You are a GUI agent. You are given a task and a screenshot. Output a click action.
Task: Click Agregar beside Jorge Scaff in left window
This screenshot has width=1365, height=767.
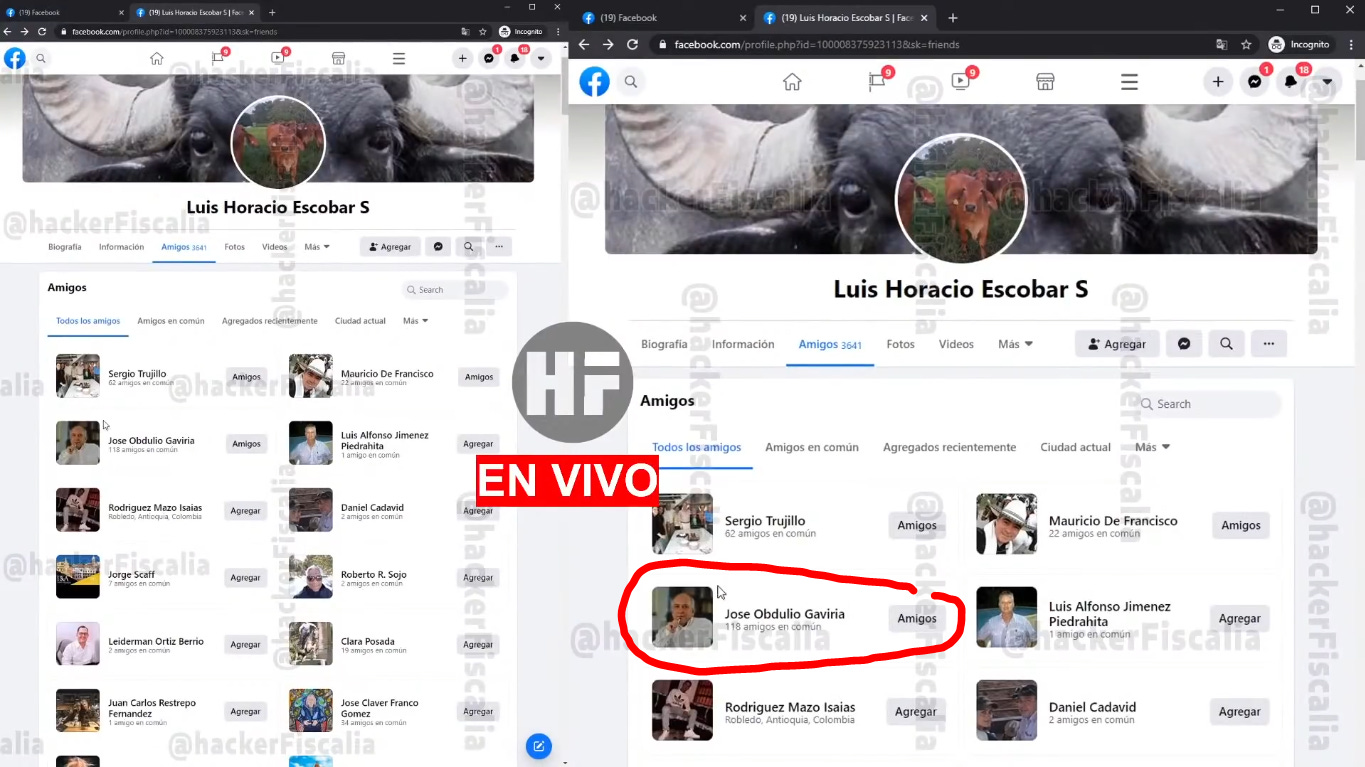pos(245,578)
